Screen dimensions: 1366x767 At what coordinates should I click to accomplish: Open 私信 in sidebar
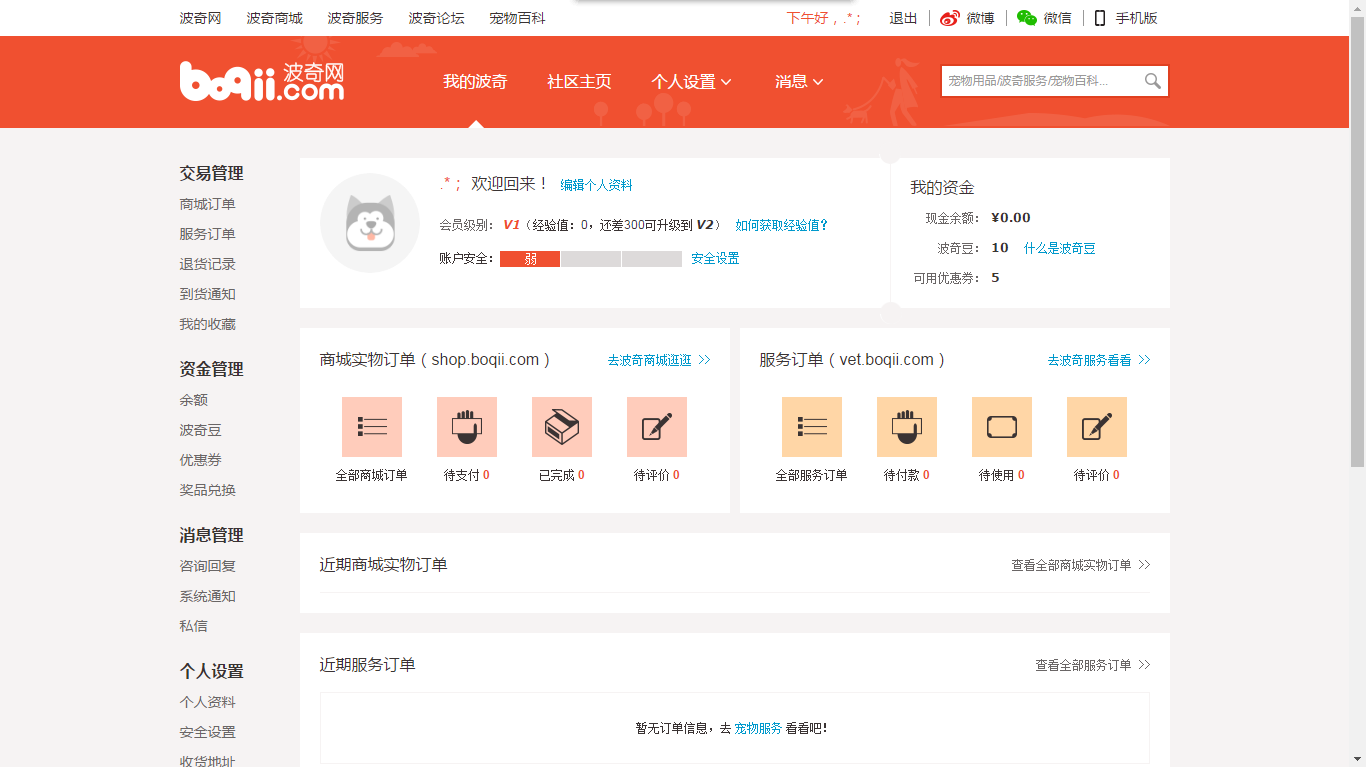(x=194, y=626)
